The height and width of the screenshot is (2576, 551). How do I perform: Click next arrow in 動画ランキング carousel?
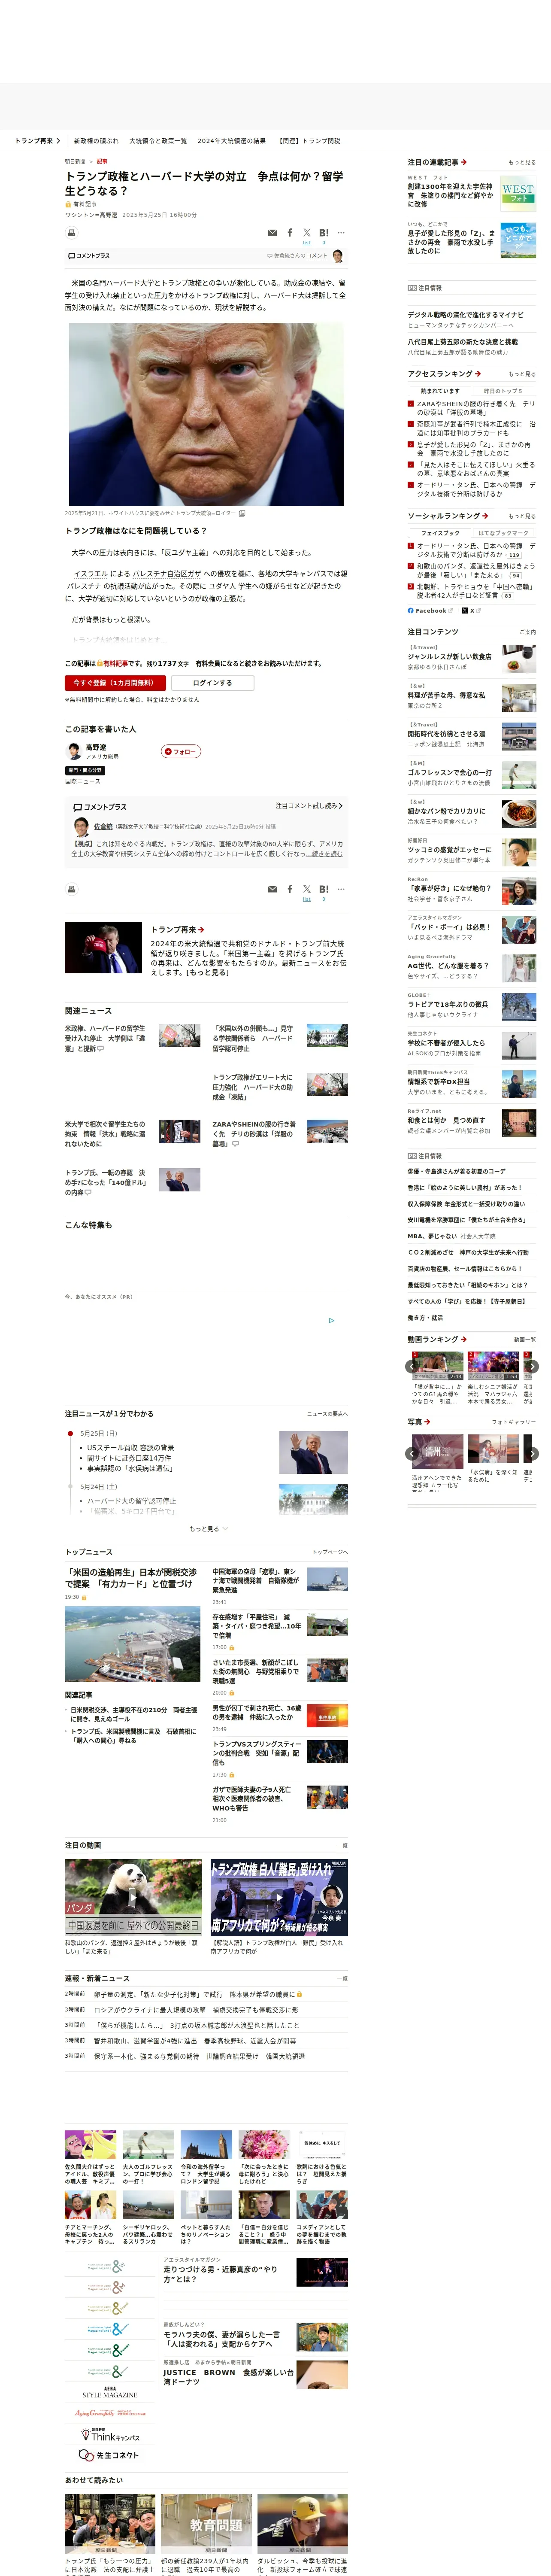tap(532, 1366)
